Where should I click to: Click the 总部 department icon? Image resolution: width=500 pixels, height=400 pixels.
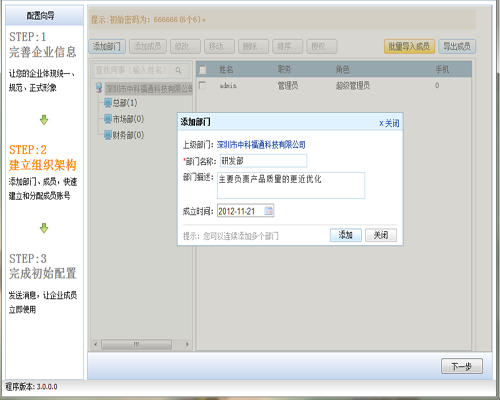point(108,103)
